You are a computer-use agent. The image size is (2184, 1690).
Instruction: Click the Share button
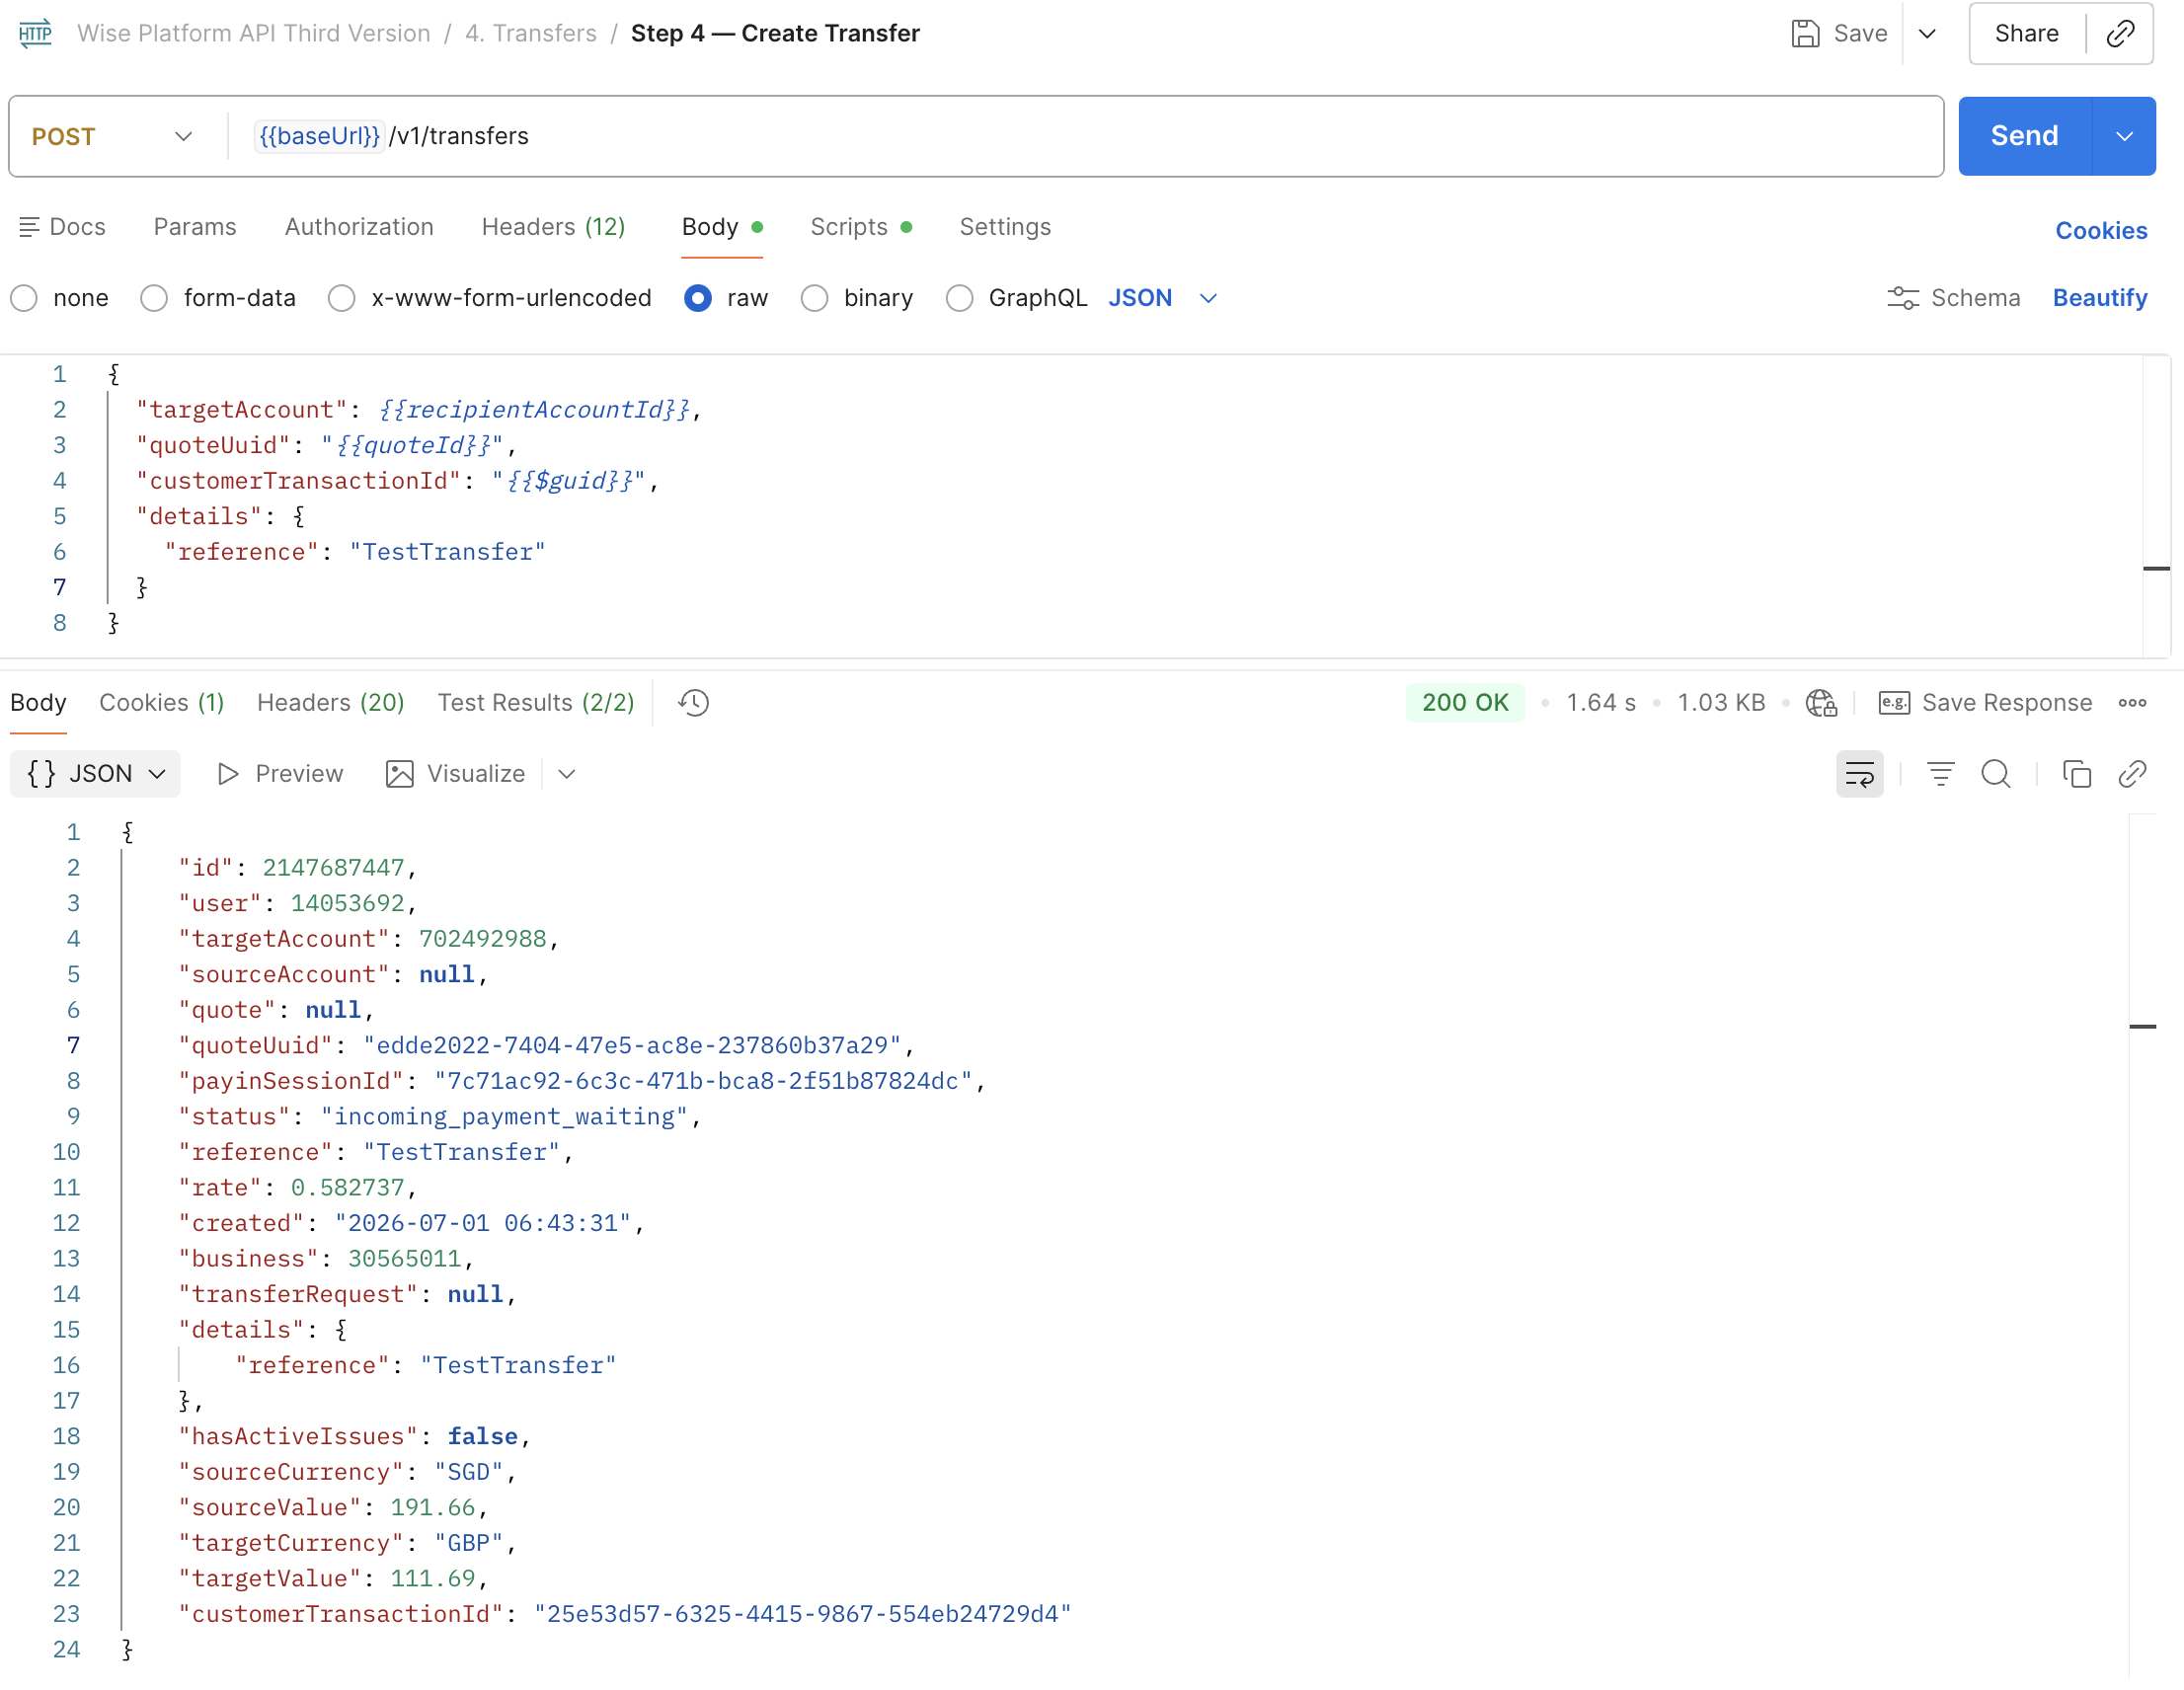[x=2025, y=34]
